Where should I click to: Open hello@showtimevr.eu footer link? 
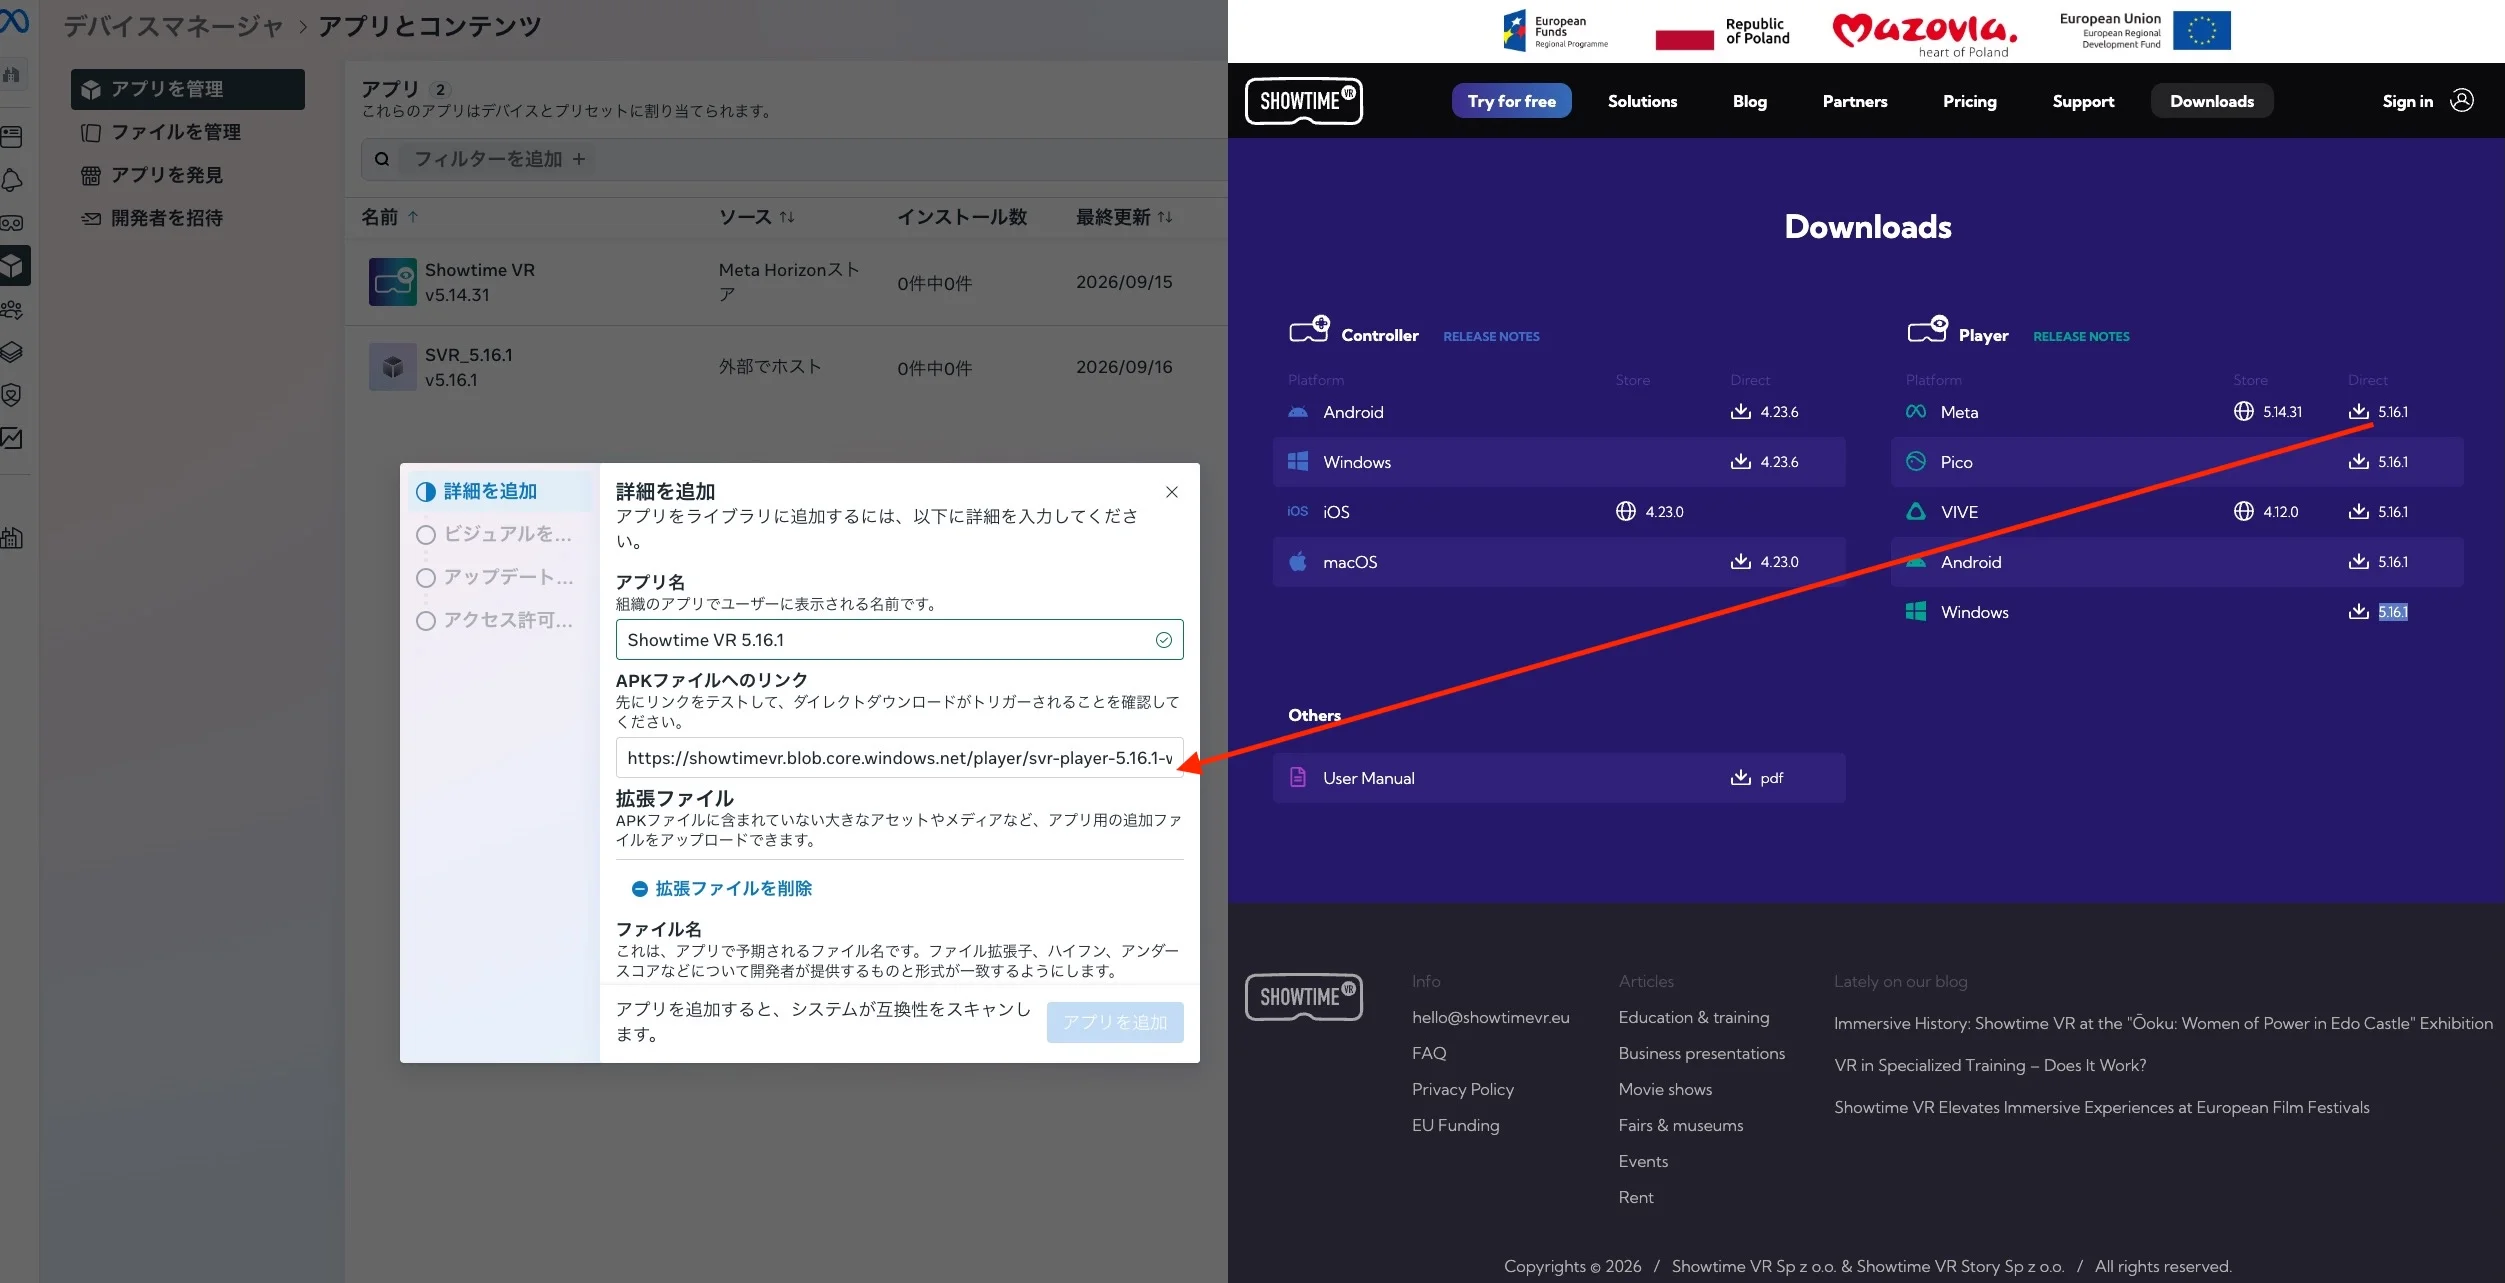(1490, 1017)
